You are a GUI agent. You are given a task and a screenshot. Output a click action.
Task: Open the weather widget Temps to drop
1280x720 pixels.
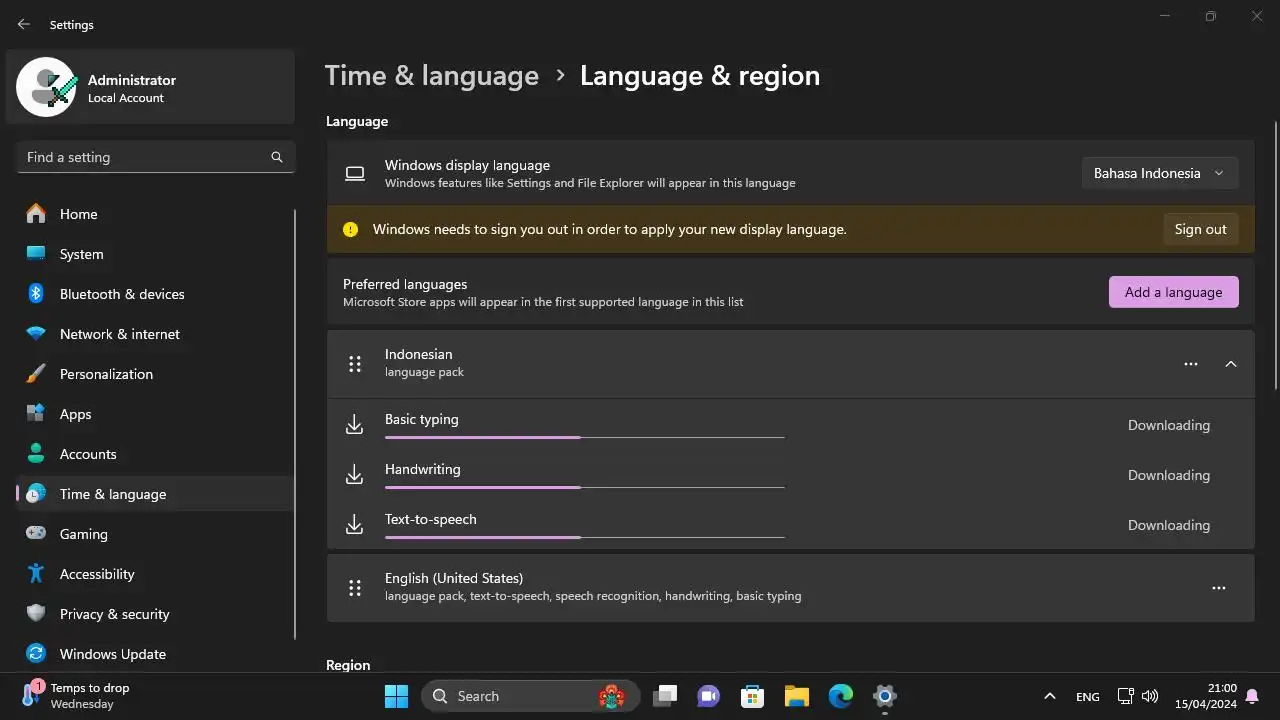77,696
